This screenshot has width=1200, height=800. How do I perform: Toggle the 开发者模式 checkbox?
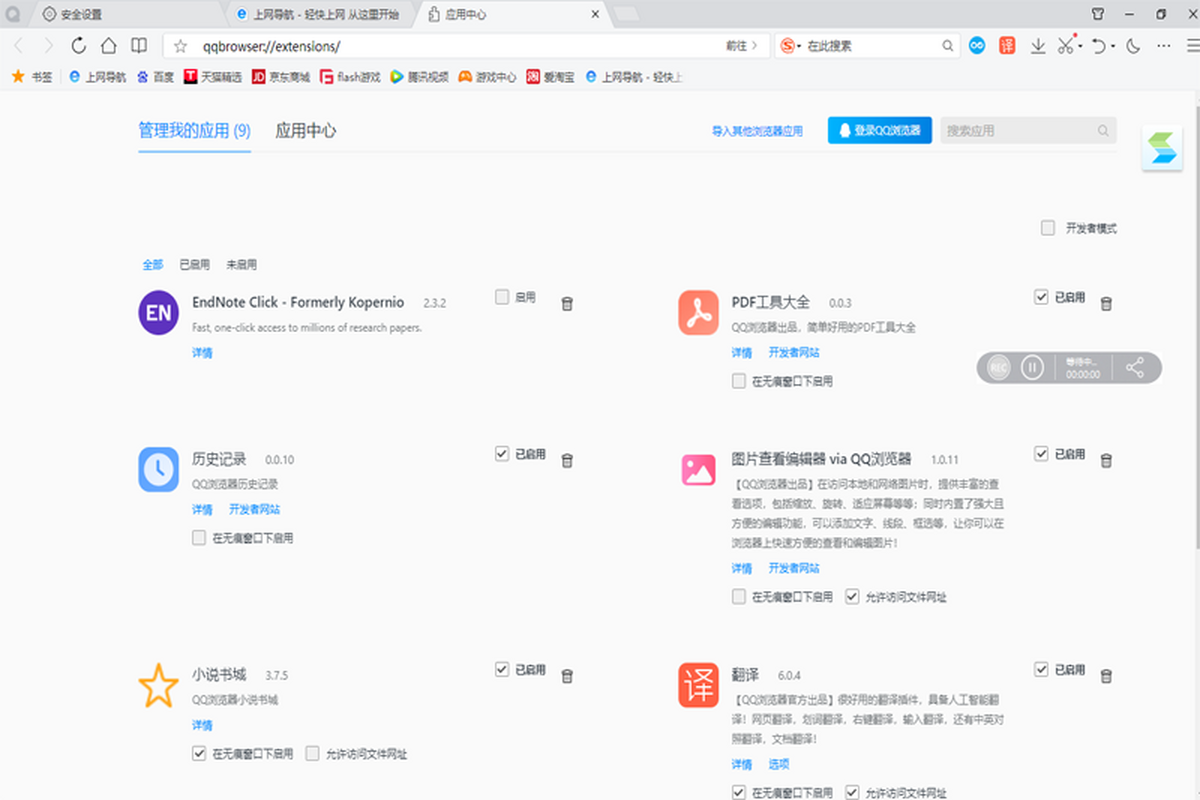tap(1048, 228)
